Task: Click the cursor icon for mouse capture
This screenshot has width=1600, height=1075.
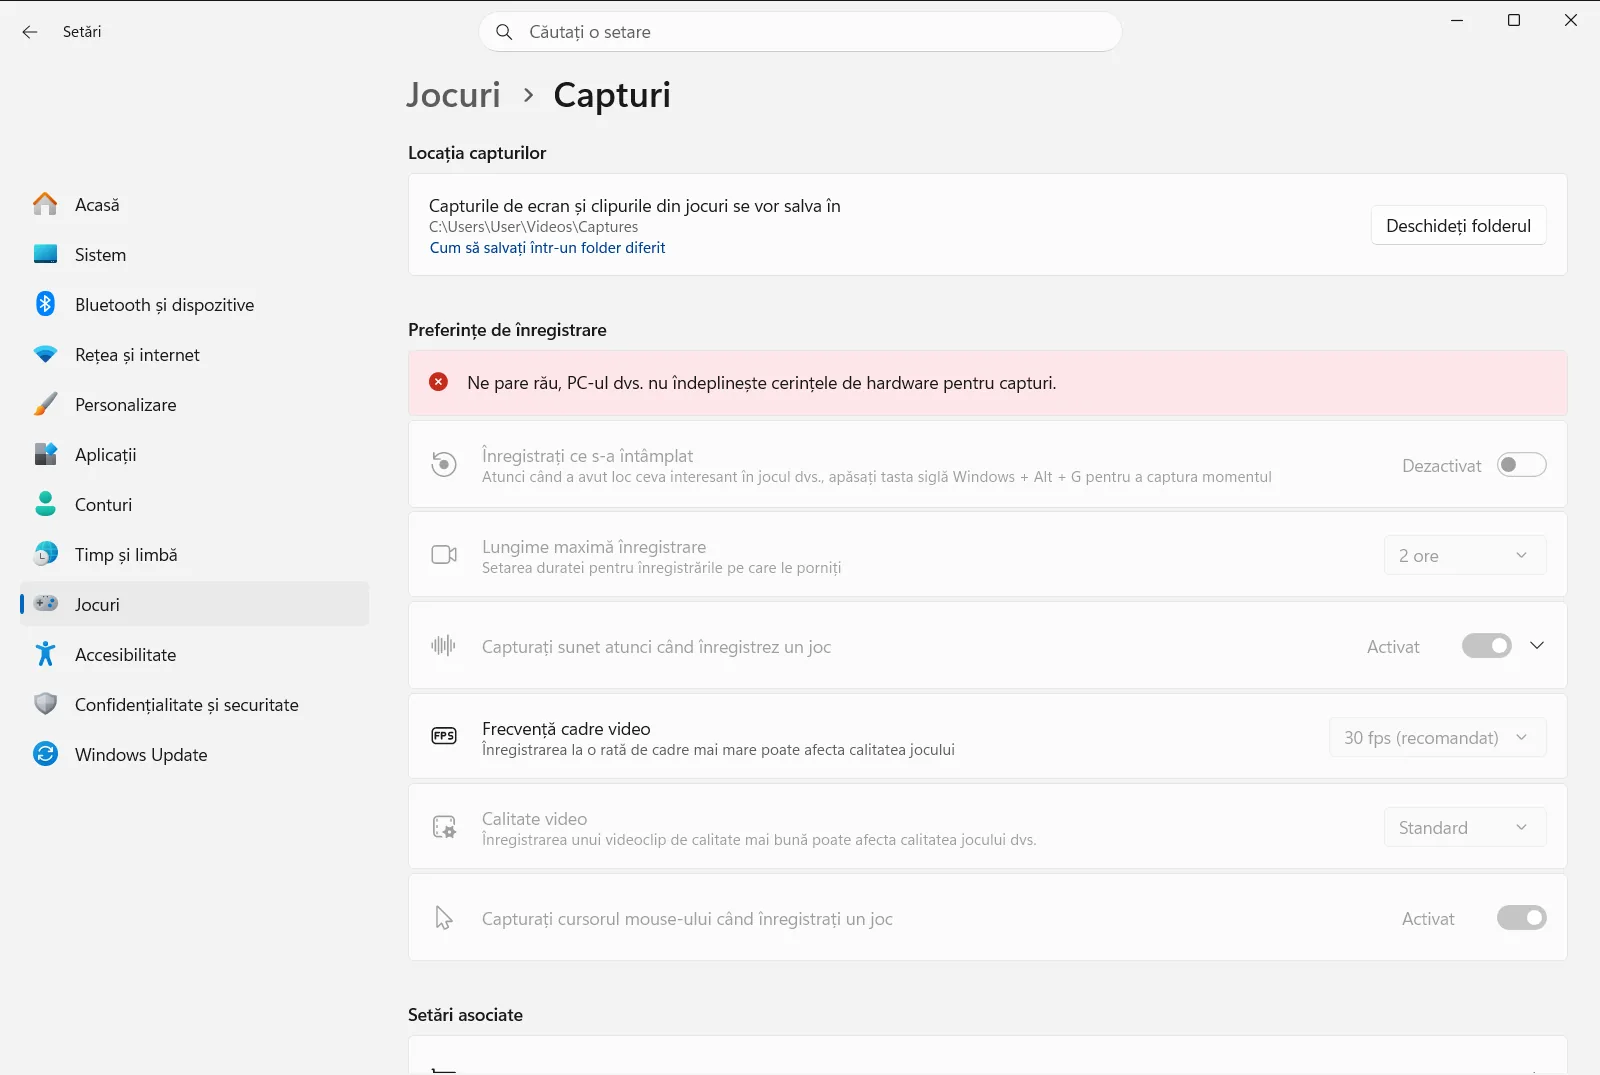Action: click(444, 918)
